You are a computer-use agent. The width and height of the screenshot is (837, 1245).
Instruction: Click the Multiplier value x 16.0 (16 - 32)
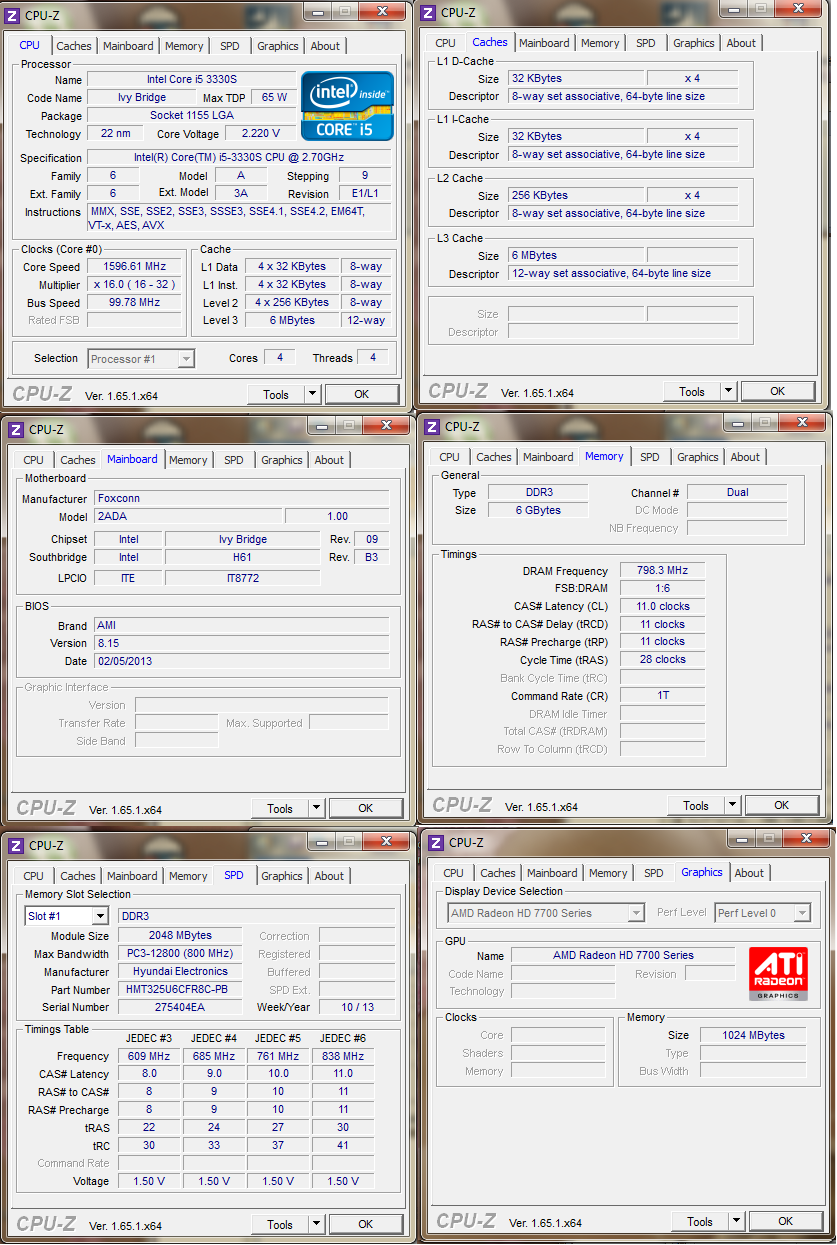tap(136, 285)
